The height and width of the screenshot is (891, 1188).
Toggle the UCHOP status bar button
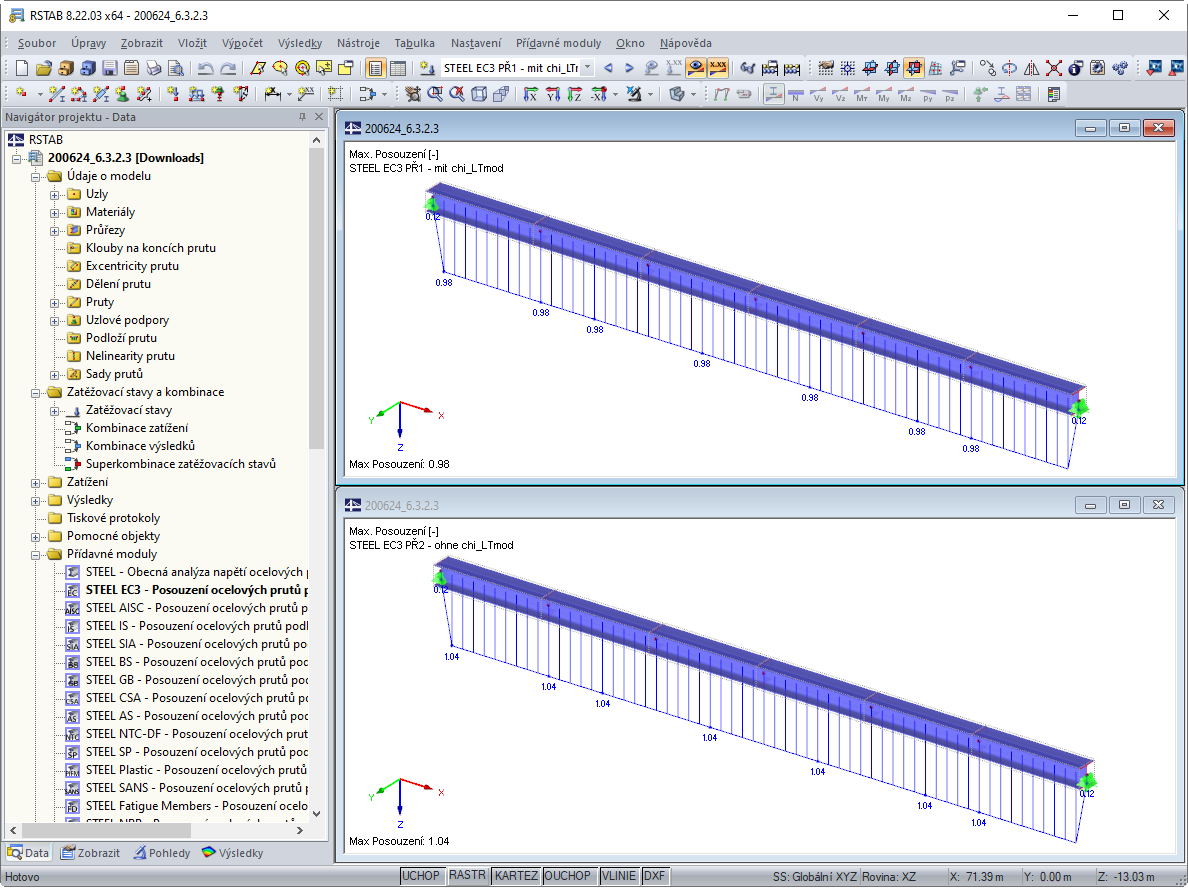coord(420,876)
